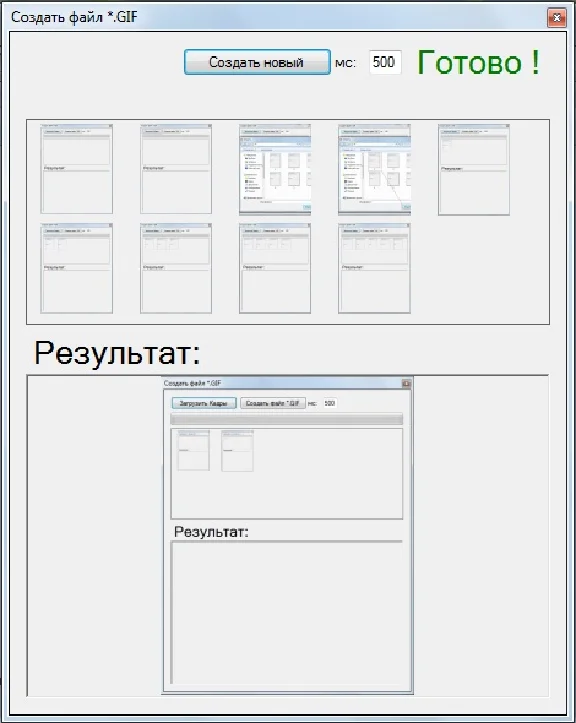The image size is (576, 723).
Task: Select the second thumbnail in second row
Action: [x=176, y=268]
